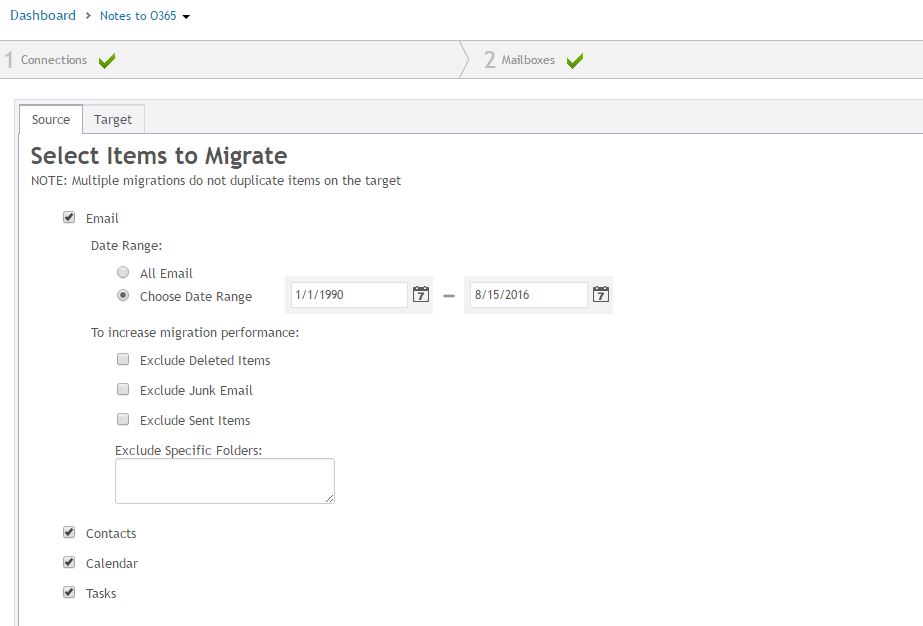Uncheck the Email checkbox
Viewport: 923px width, 626px height.
coord(69,217)
